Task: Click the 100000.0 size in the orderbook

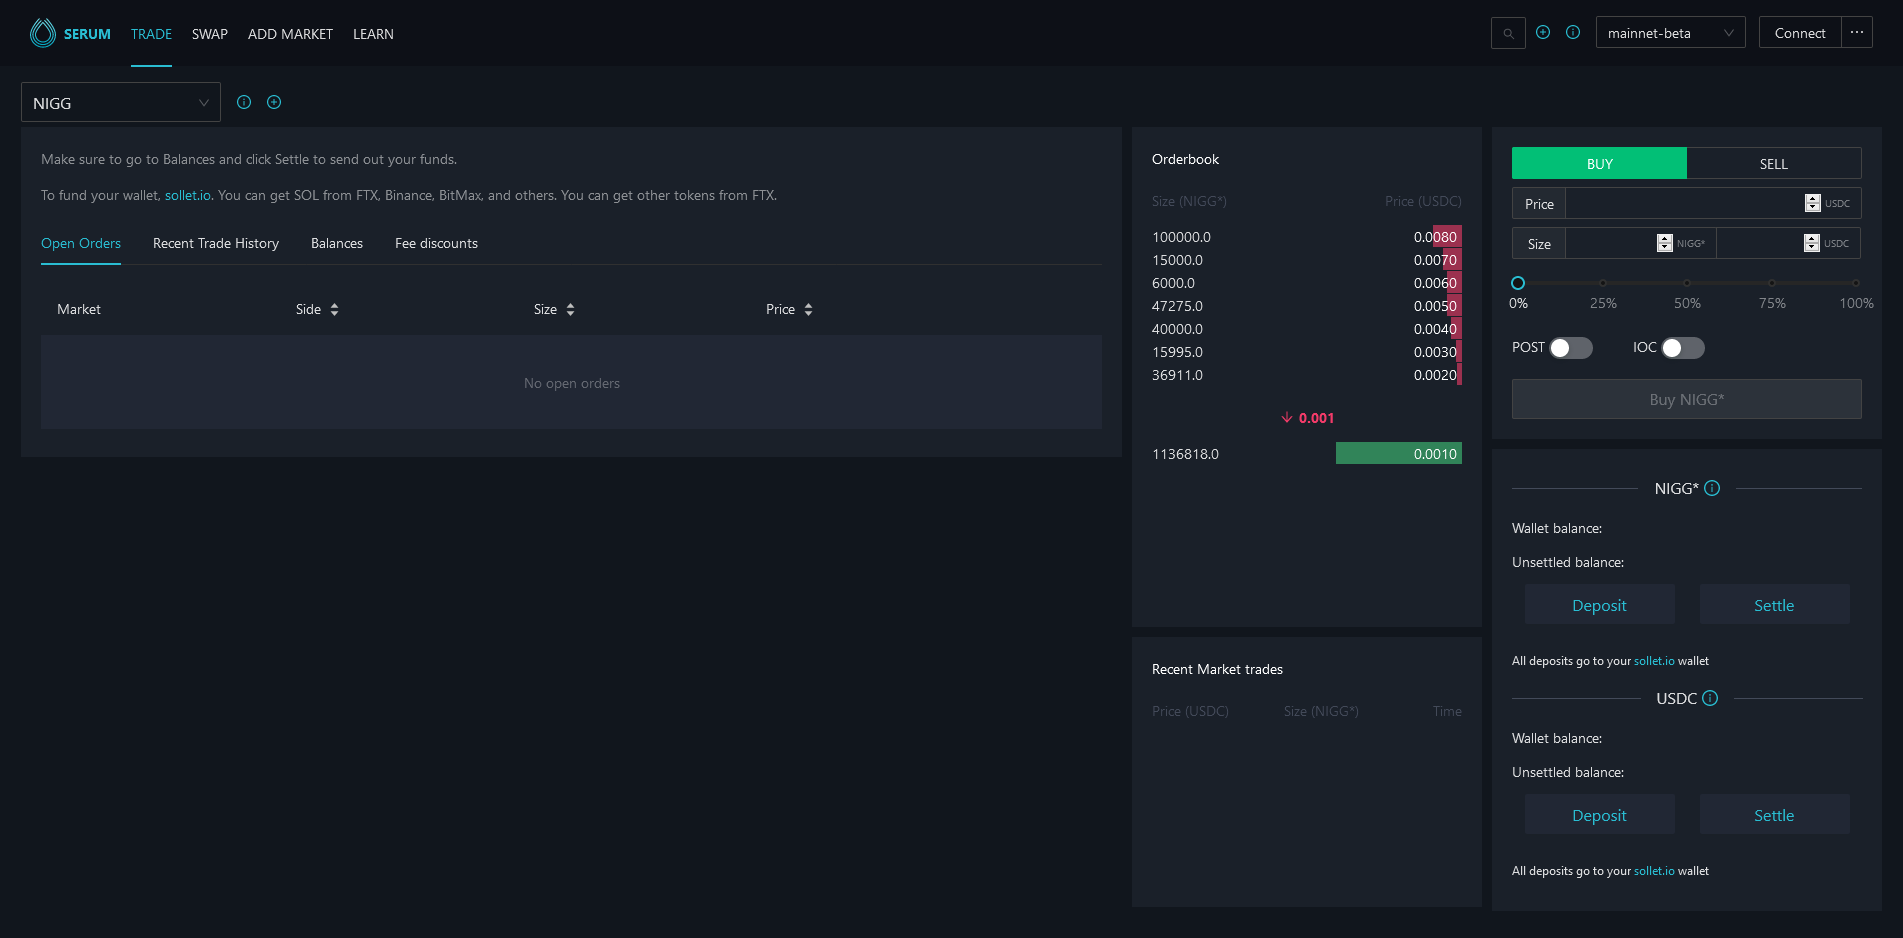Action: click(x=1181, y=237)
